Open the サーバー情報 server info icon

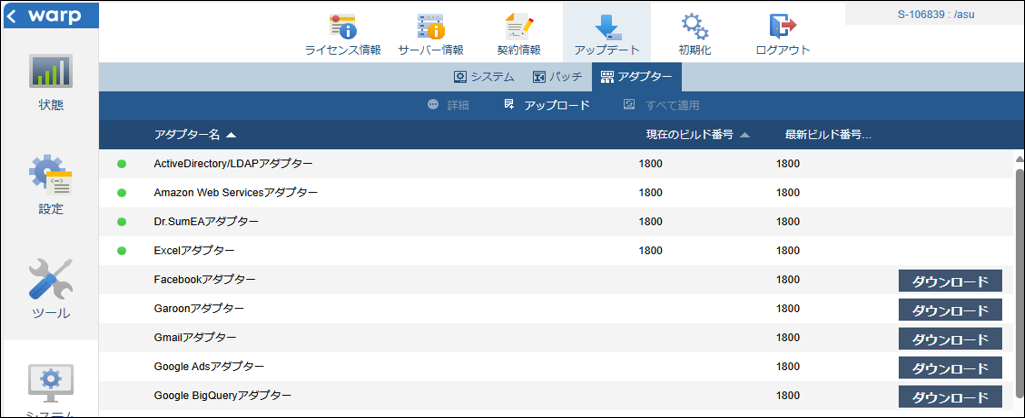(431, 27)
